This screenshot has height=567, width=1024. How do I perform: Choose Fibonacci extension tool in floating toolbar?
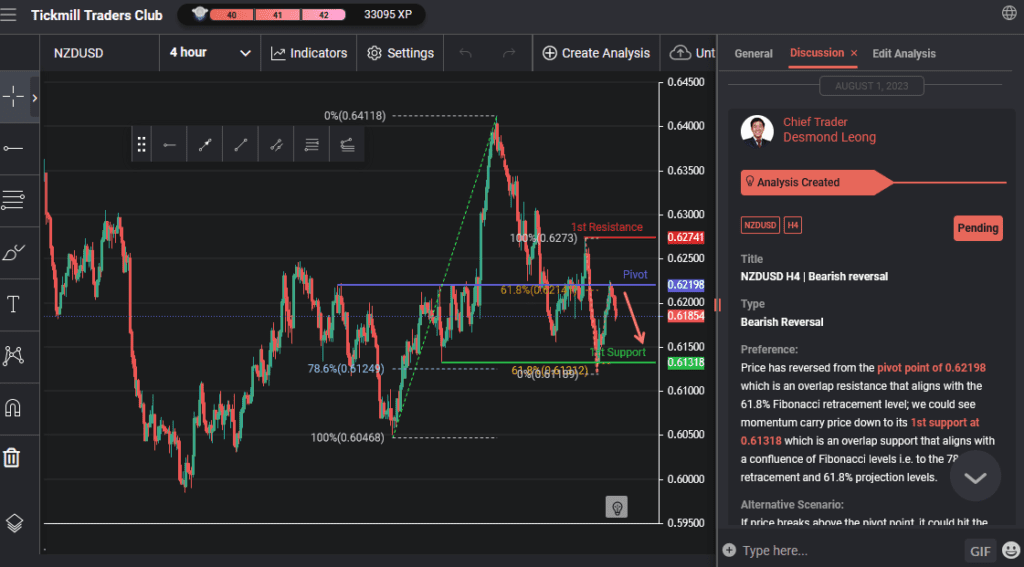[x=347, y=145]
